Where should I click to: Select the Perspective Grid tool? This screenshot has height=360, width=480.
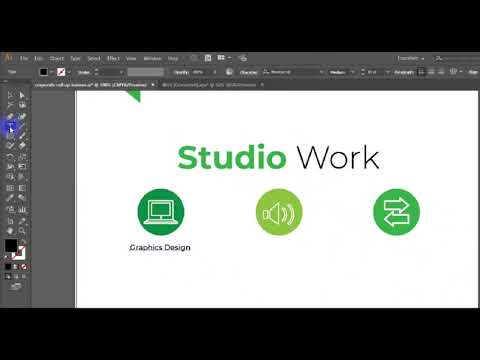pos(22,177)
